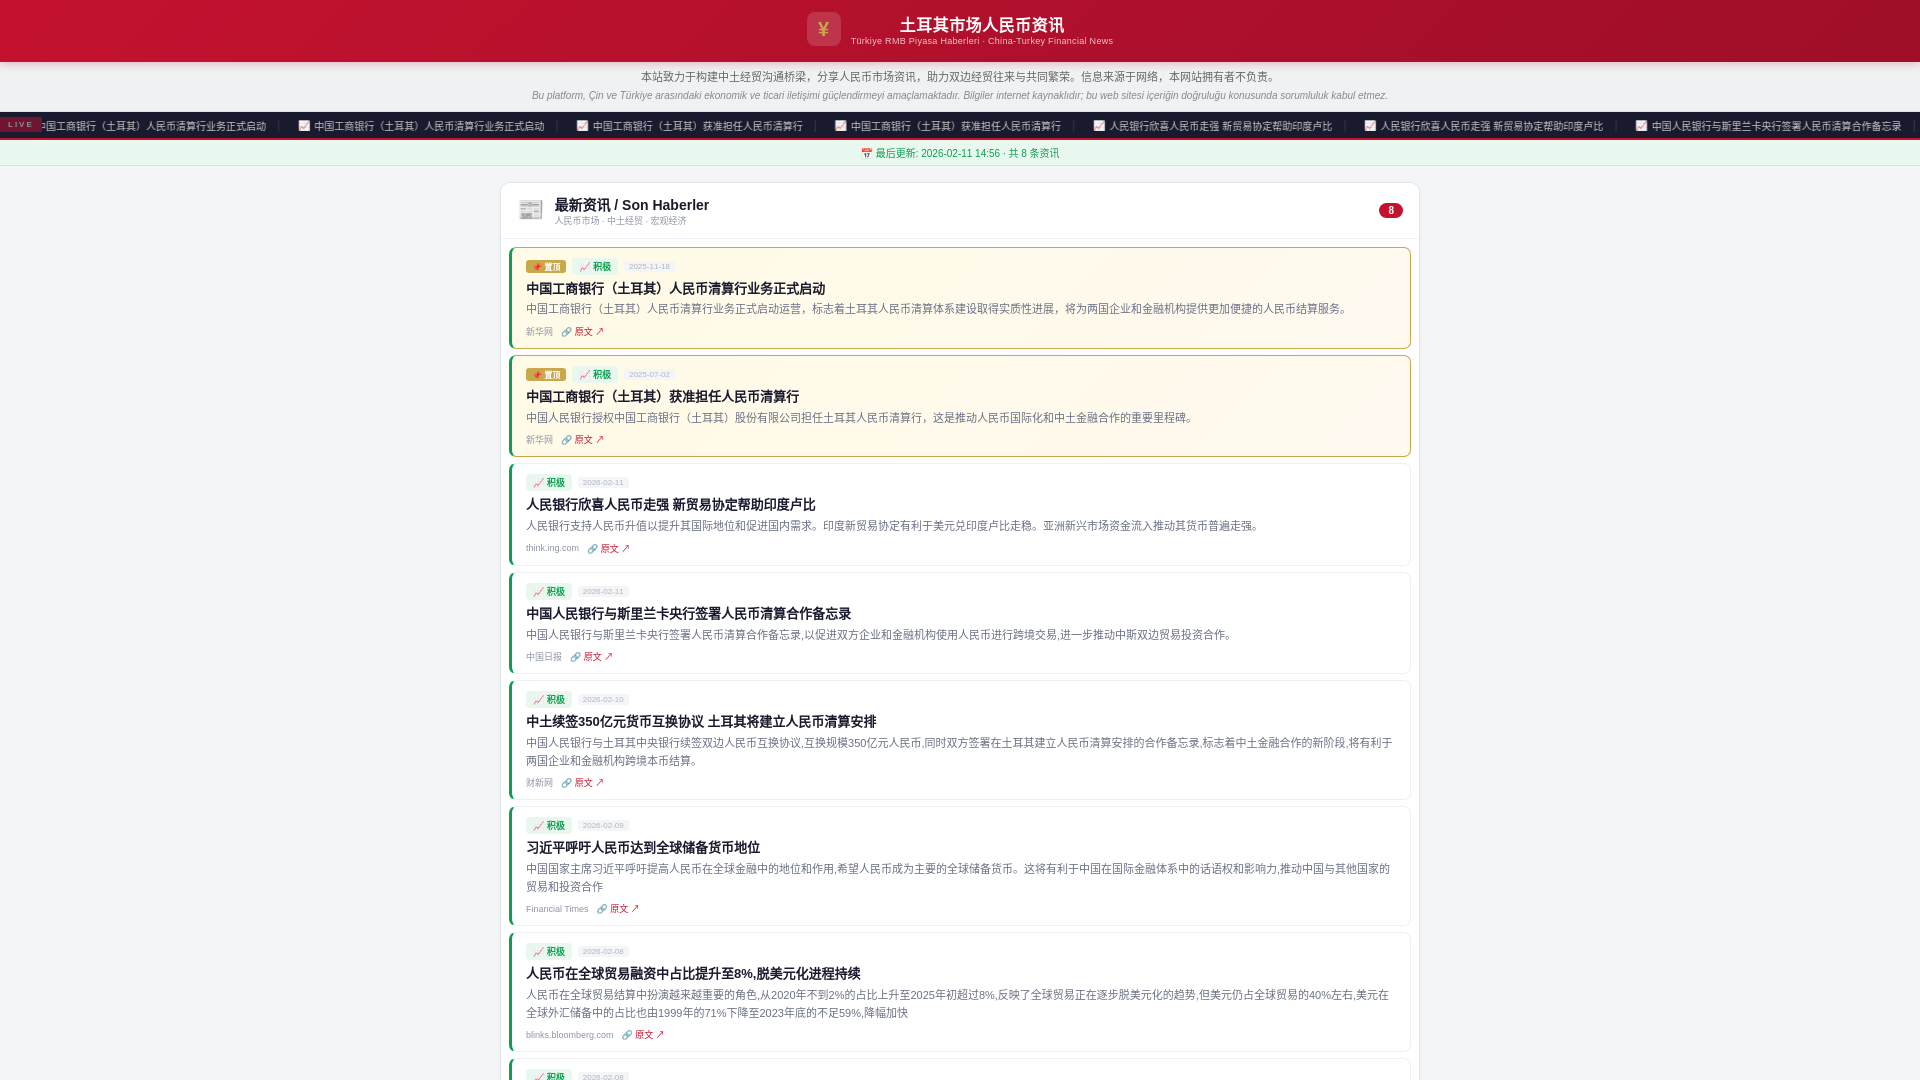Click link chain icon beside 新华网 on first article

click(567, 332)
